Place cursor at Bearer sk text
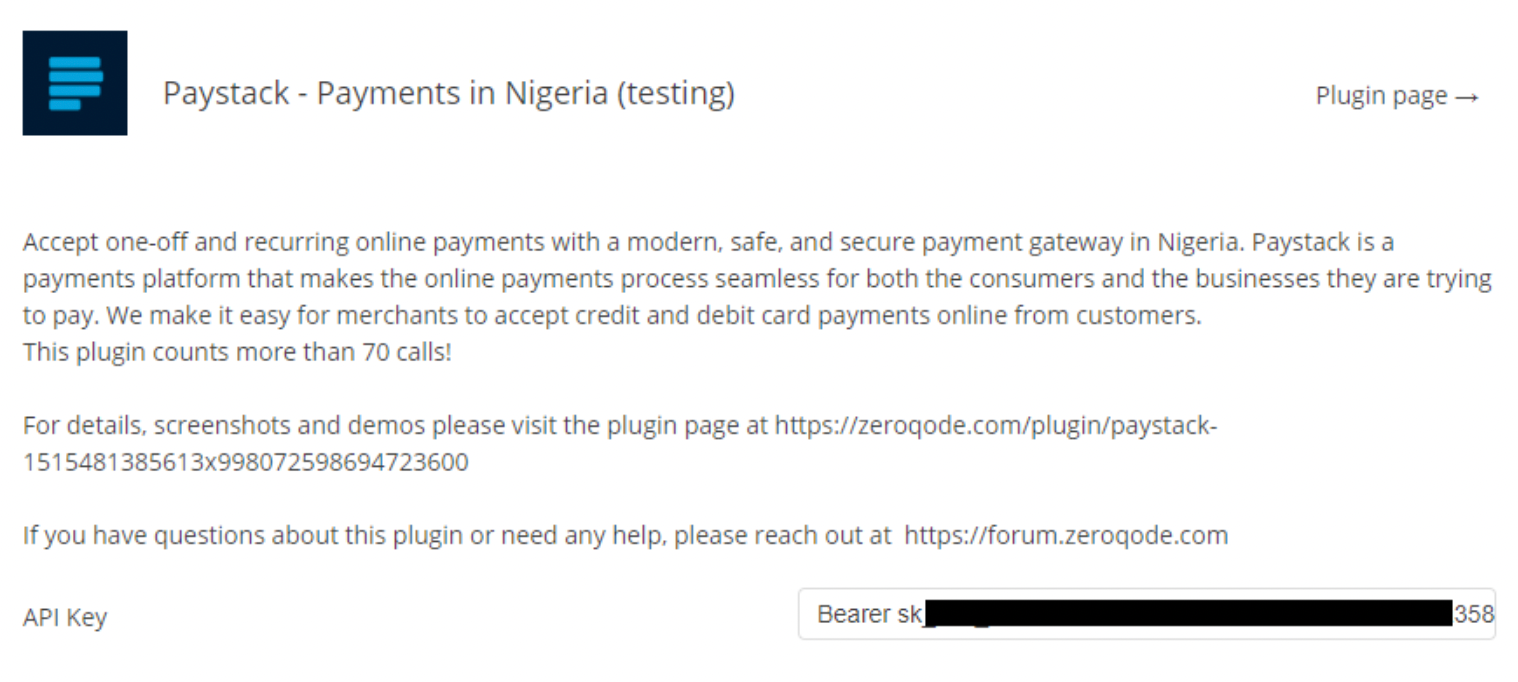 pyautogui.click(x=868, y=614)
